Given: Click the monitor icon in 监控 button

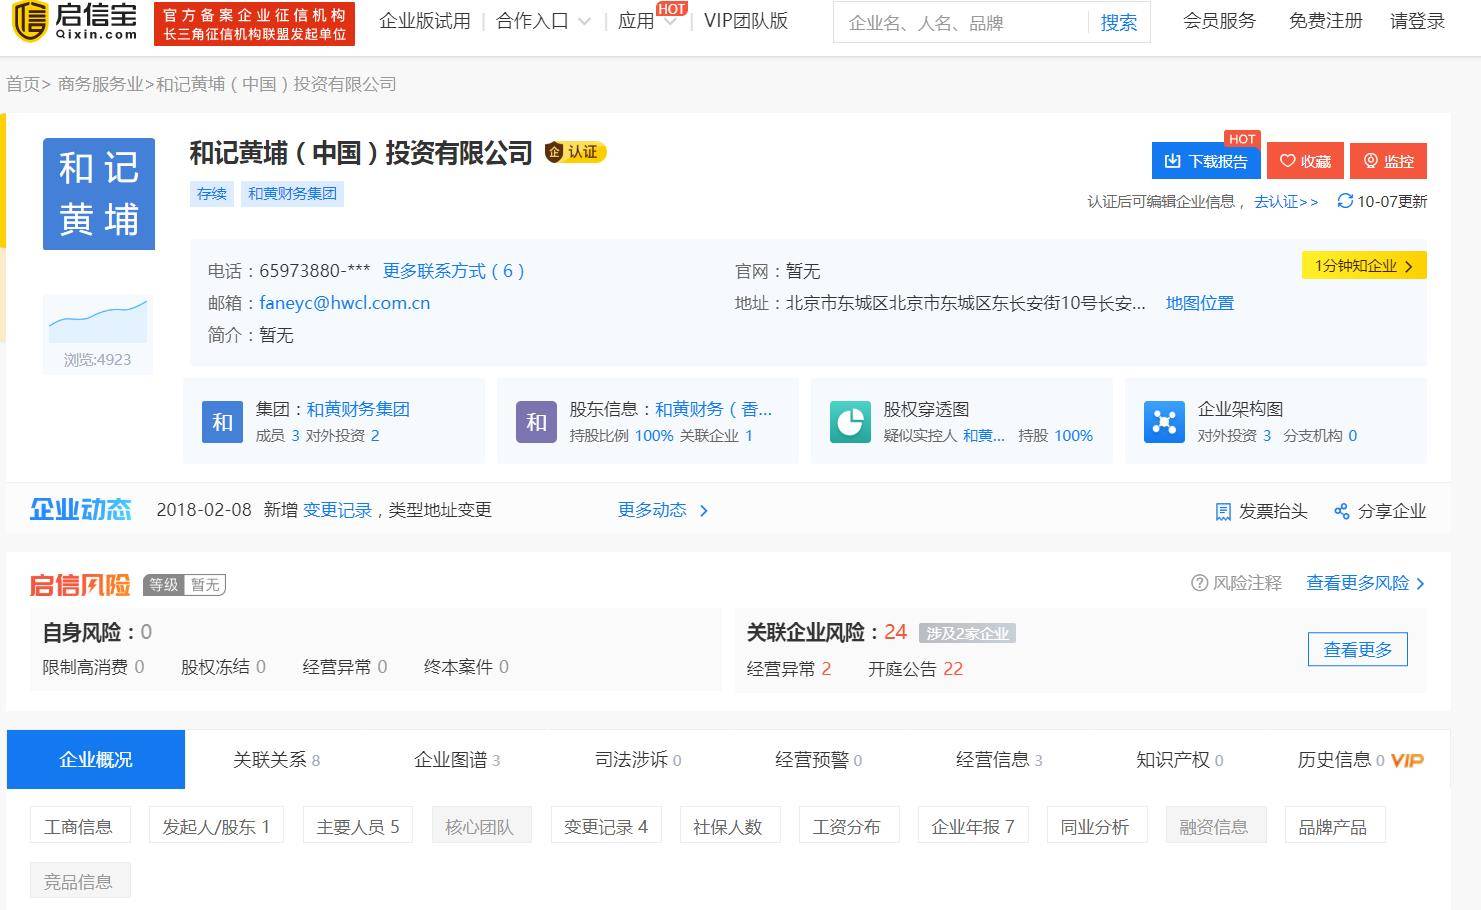Looking at the screenshot, I should coord(1371,161).
